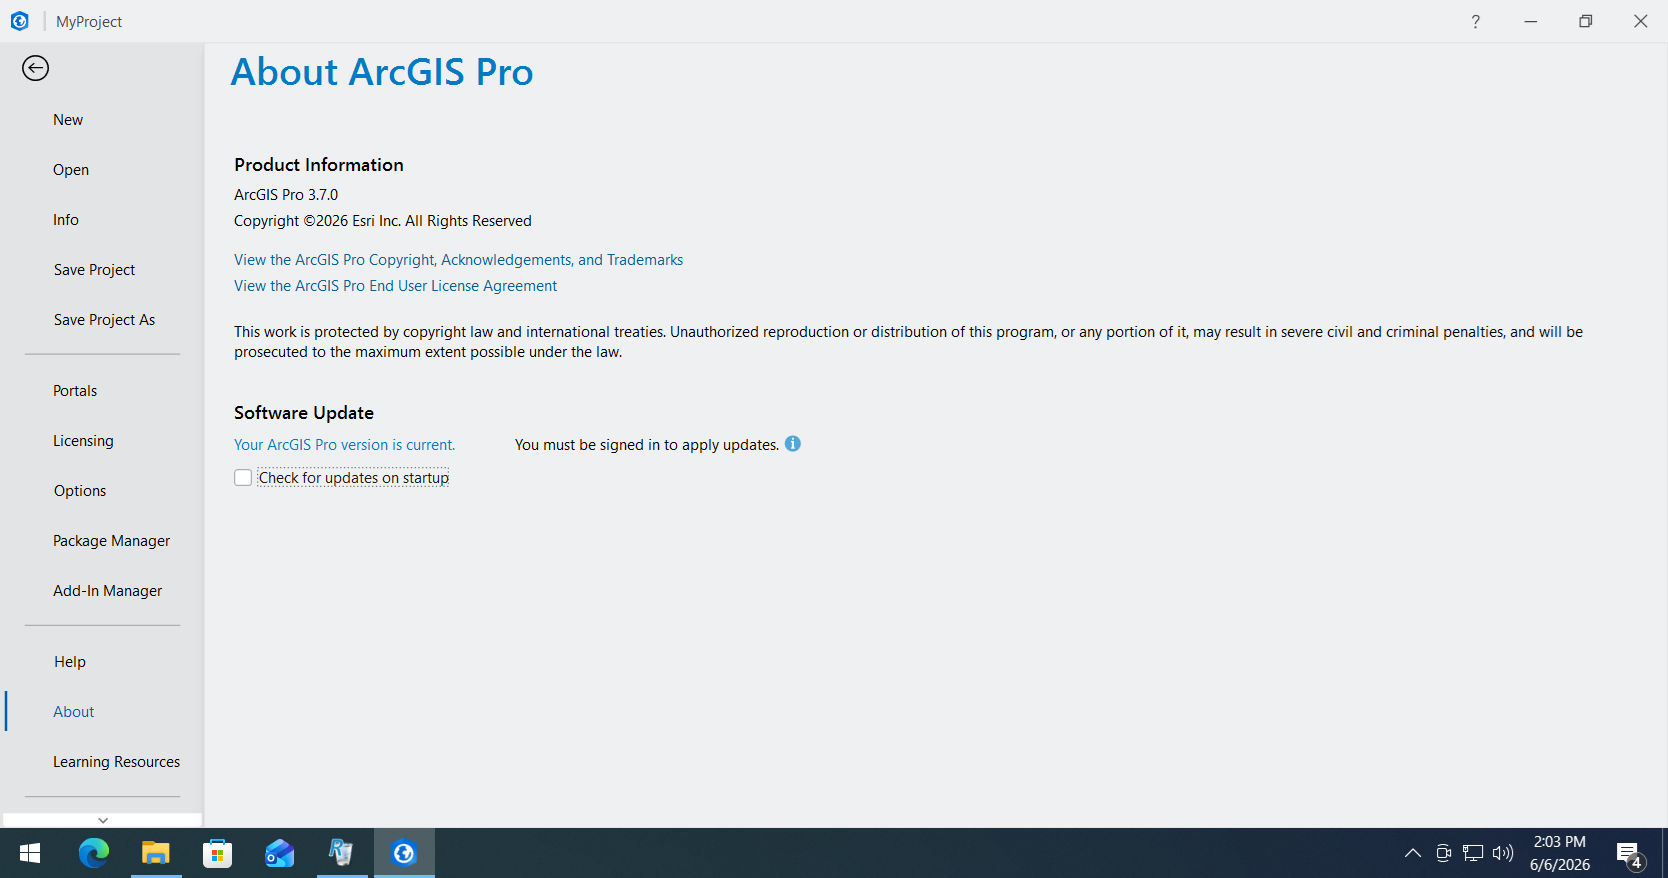Click the Copyright ©2026 Esri Inc. line
This screenshot has width=1668, height=878.
tap(383, 221)
